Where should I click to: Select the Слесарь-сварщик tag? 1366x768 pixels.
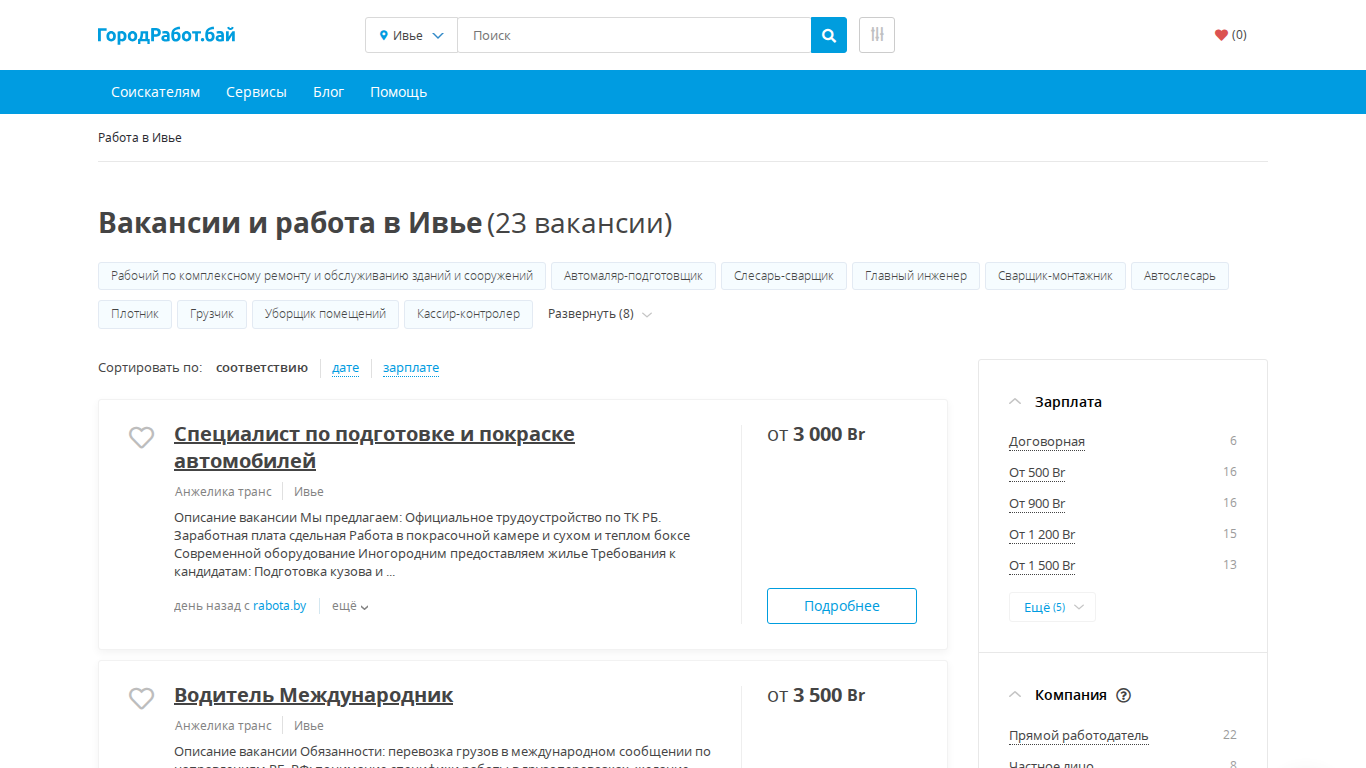(x=784, y=276)
